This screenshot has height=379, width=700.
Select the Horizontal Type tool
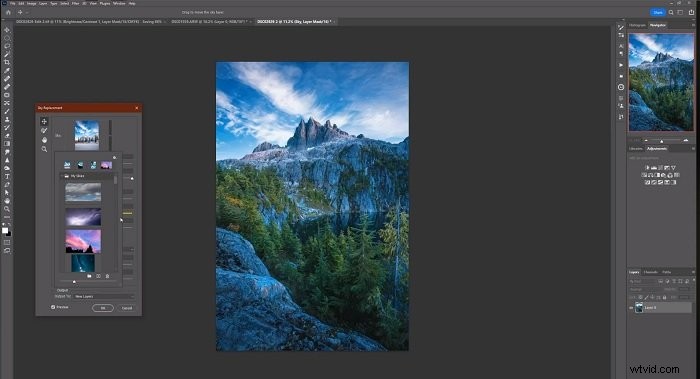point(7,176)
